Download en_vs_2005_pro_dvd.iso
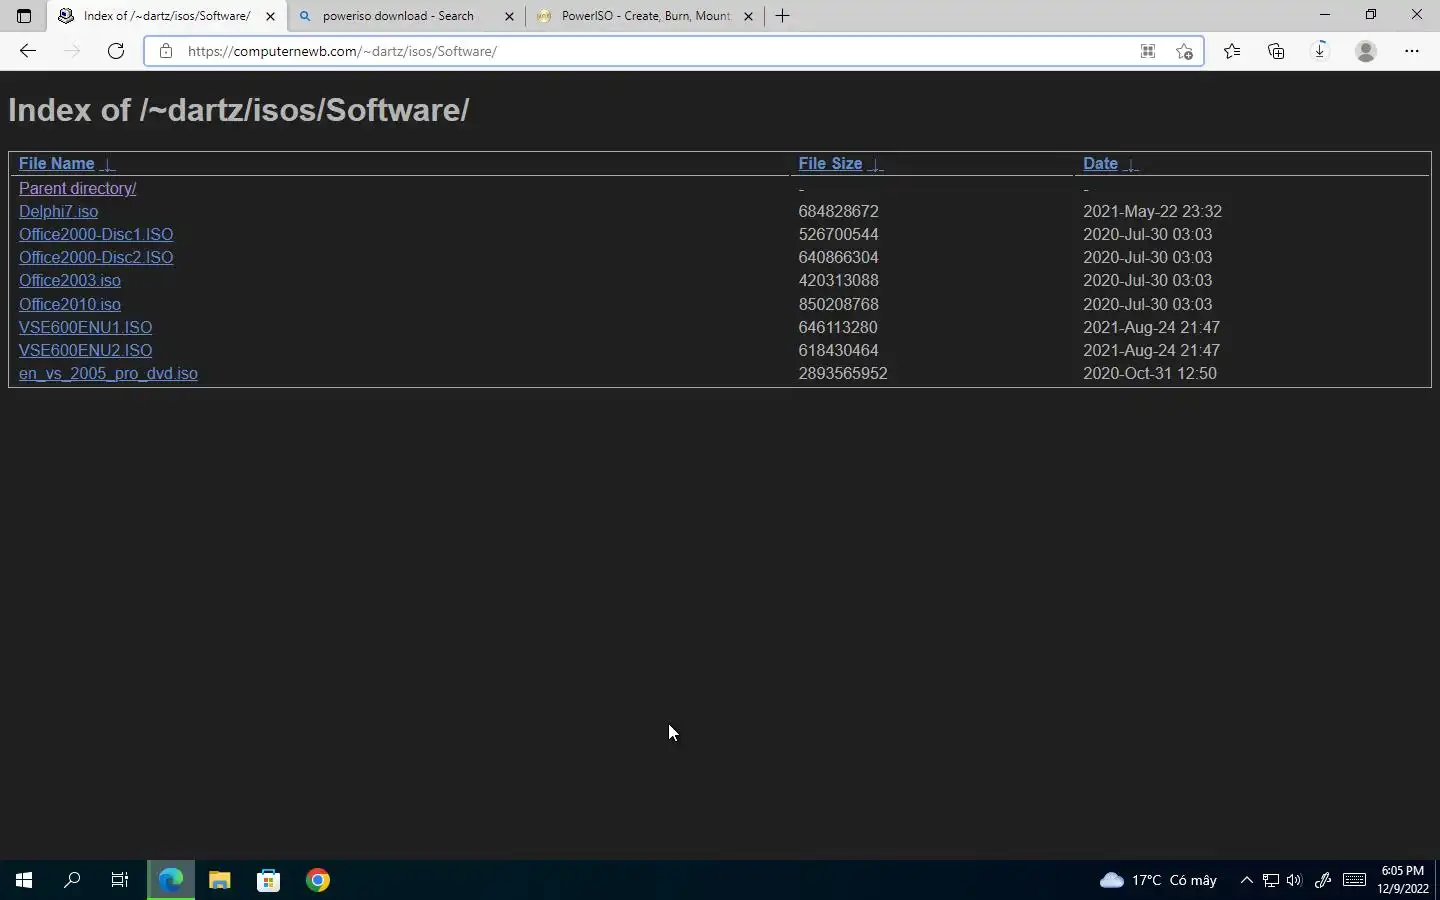Screen dimensions: 1440x900 click(x=108, y=373)
